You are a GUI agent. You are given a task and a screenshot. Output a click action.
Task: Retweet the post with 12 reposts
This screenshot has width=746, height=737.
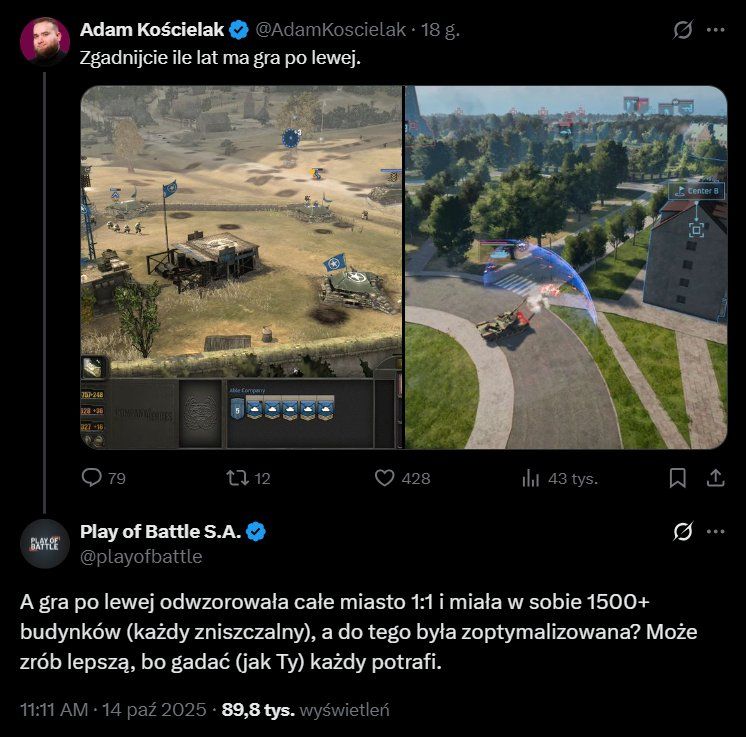tap(237, 478)
